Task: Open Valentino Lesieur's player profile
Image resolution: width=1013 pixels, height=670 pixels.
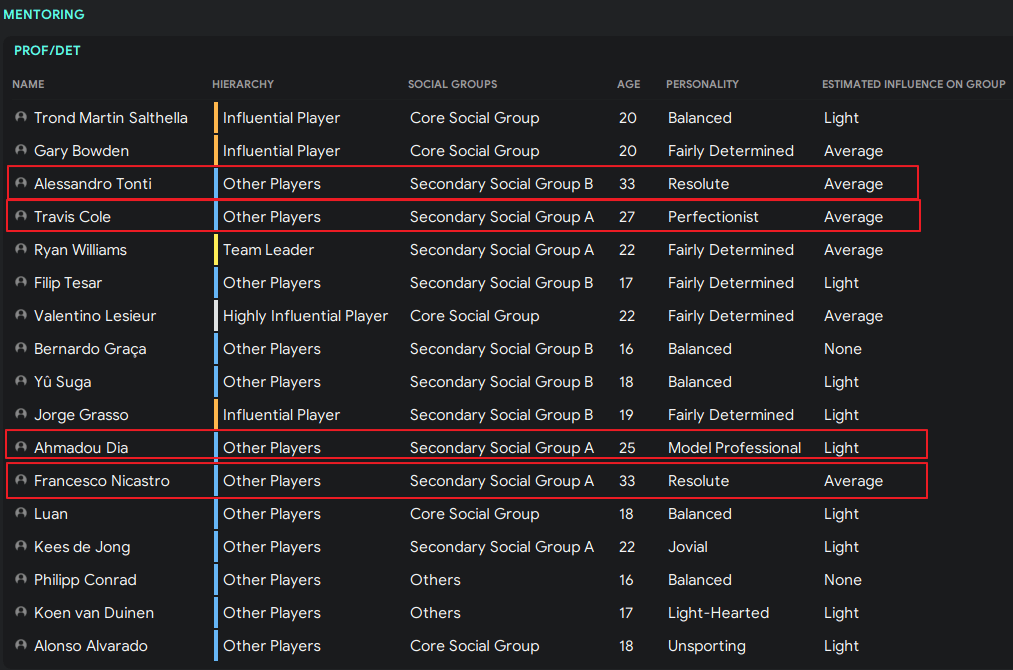Action: coord(95,315)
